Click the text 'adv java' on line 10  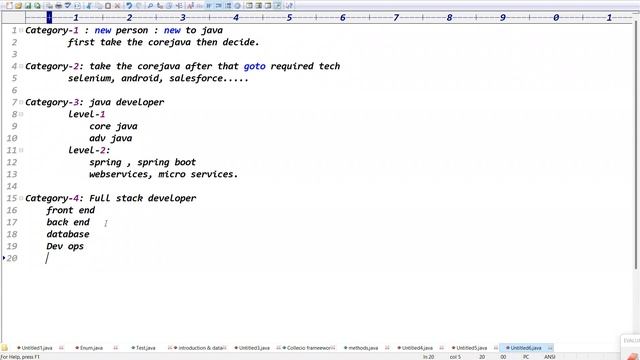point(111,138)
